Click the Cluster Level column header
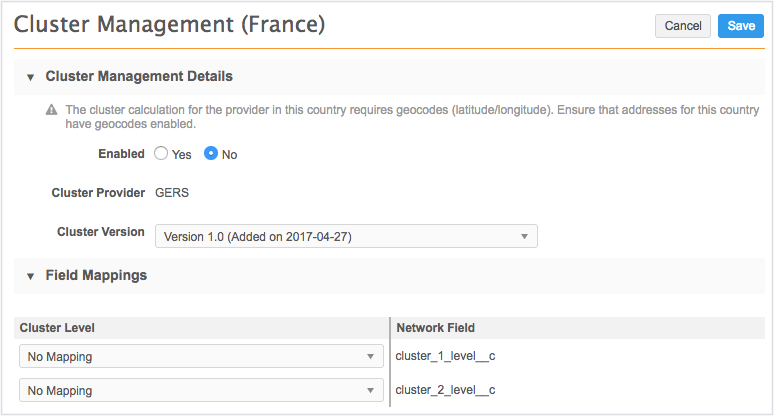This screenshot has width=775, height=416. [x=57, y=328]
